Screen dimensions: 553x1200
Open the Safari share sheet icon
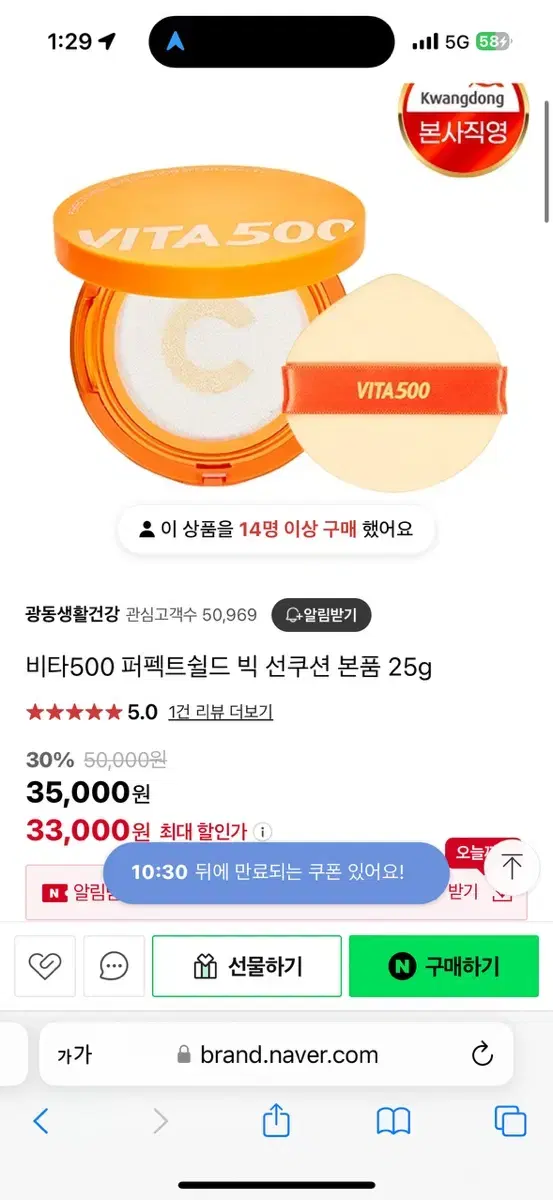click(x=276, y=1121)
